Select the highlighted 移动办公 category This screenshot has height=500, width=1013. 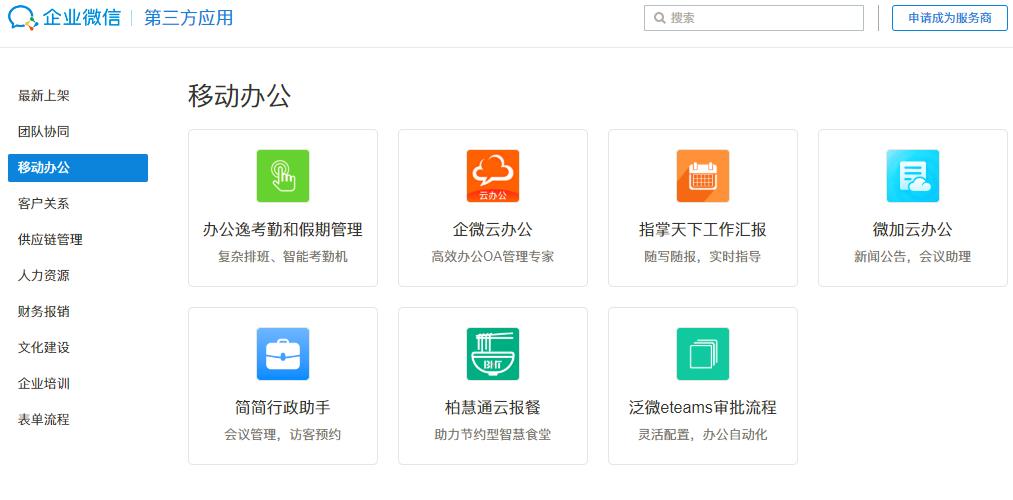[x=78, y=168]
